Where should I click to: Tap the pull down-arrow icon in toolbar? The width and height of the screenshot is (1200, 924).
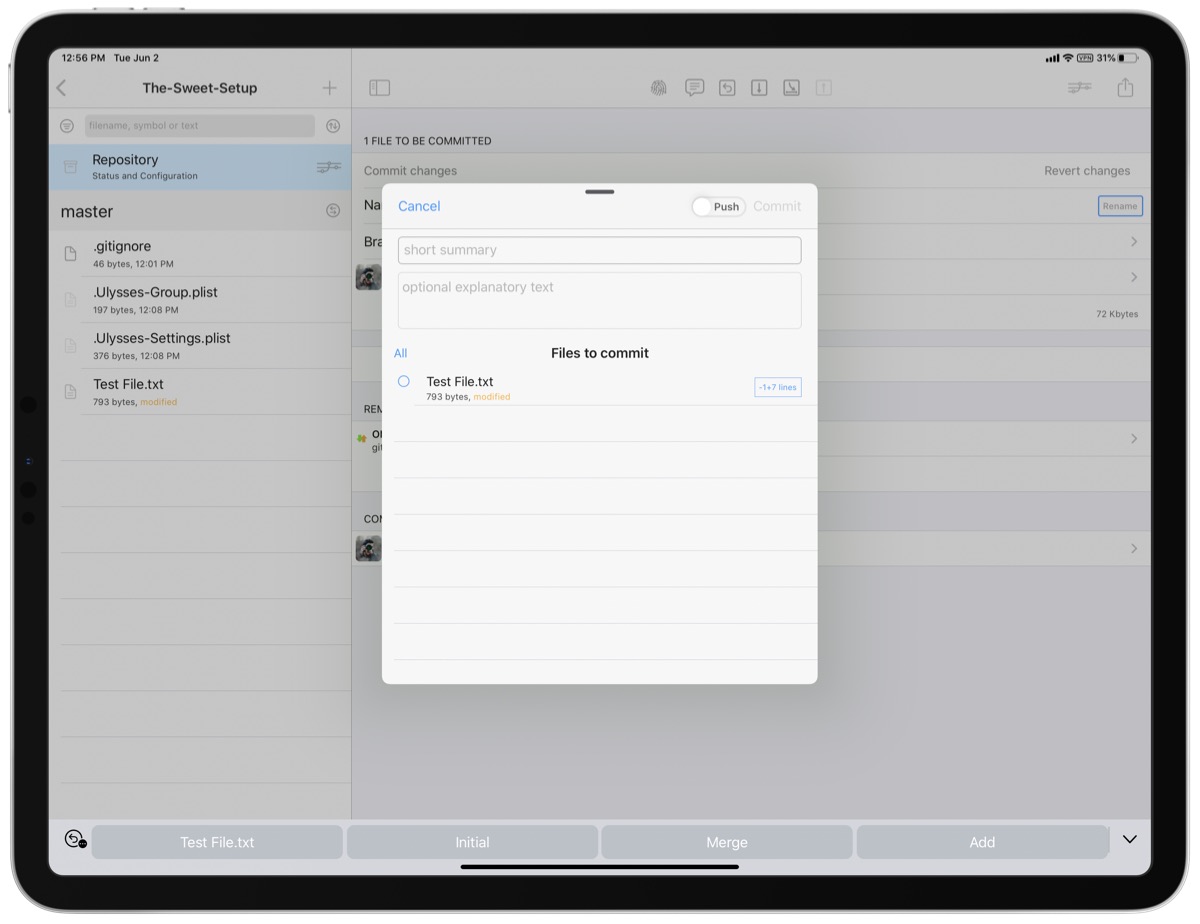pos(759,88)
